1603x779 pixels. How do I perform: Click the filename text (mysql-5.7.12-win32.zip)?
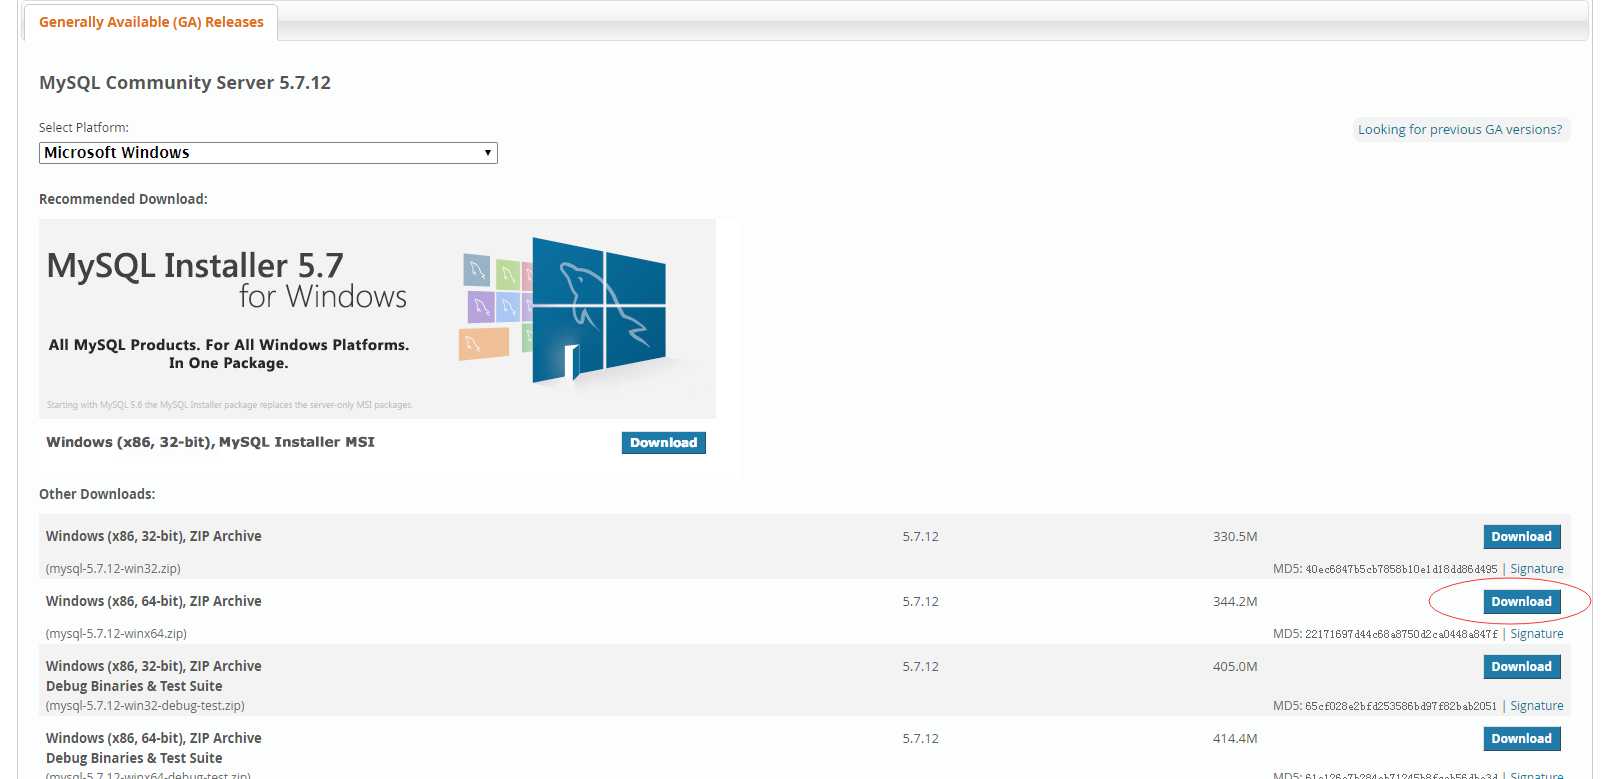[113, 569]
